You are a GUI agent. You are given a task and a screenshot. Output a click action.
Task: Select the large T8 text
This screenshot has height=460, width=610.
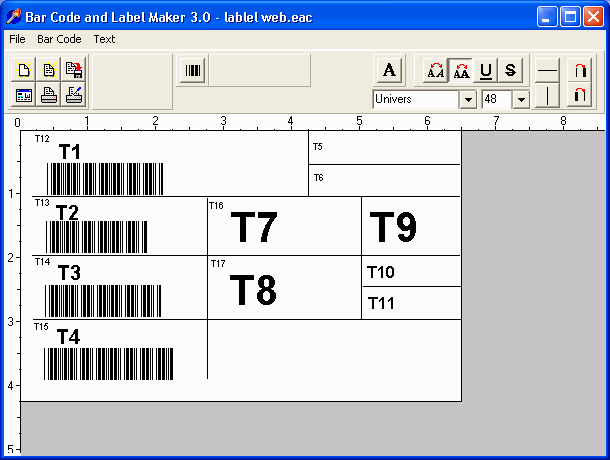pyautogui.click(x=253, y=290)
